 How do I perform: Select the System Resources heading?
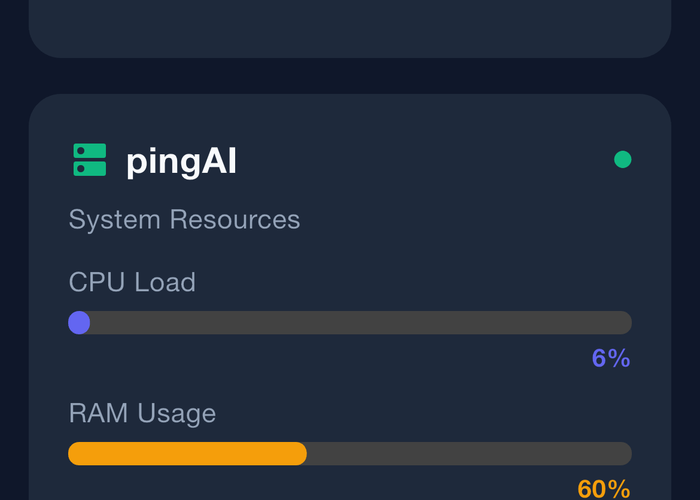coord(184,219)
